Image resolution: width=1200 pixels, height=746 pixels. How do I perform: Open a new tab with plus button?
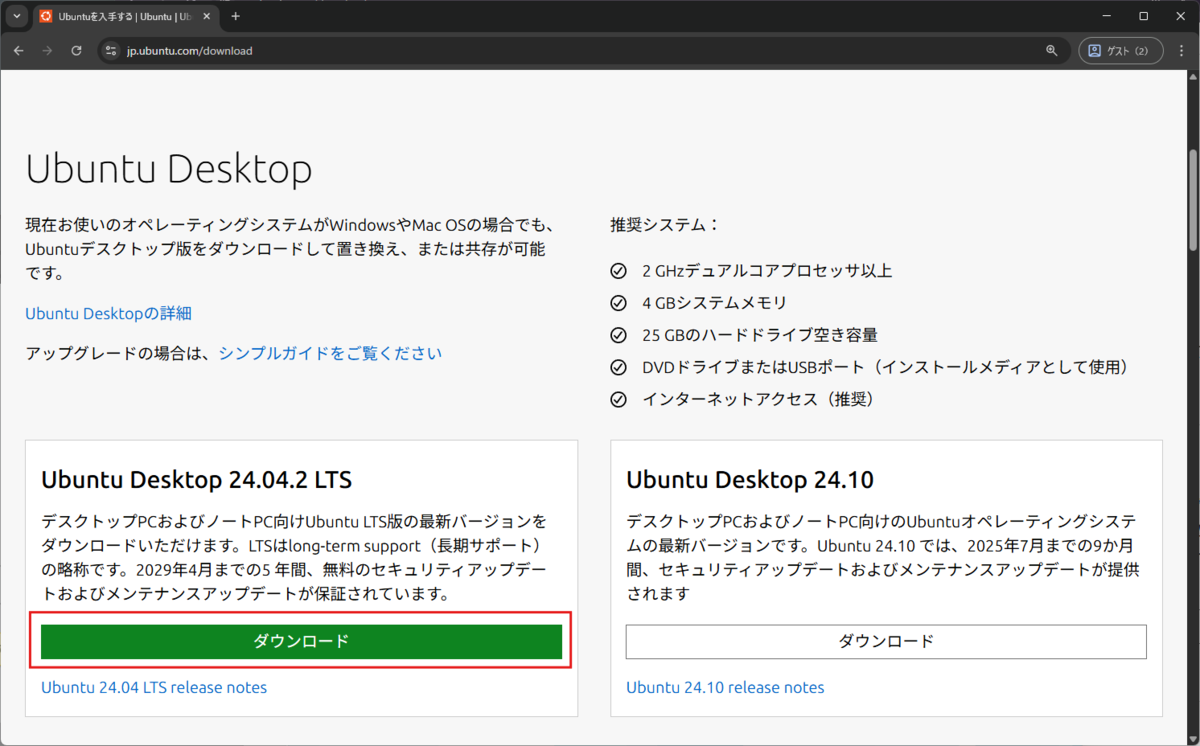[236, 16]
